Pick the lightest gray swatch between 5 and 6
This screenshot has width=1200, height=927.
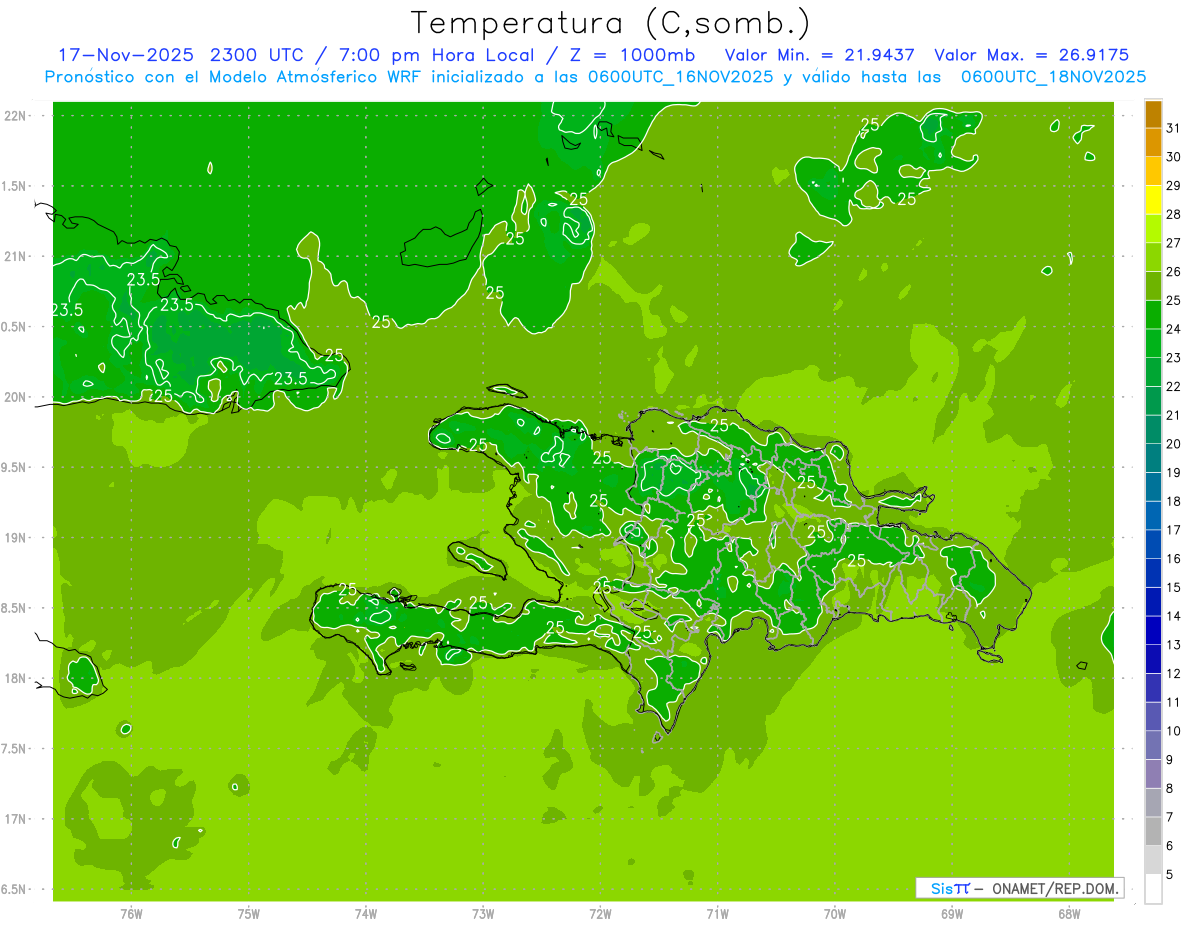pyautogui.click(x=1153, y=860)
